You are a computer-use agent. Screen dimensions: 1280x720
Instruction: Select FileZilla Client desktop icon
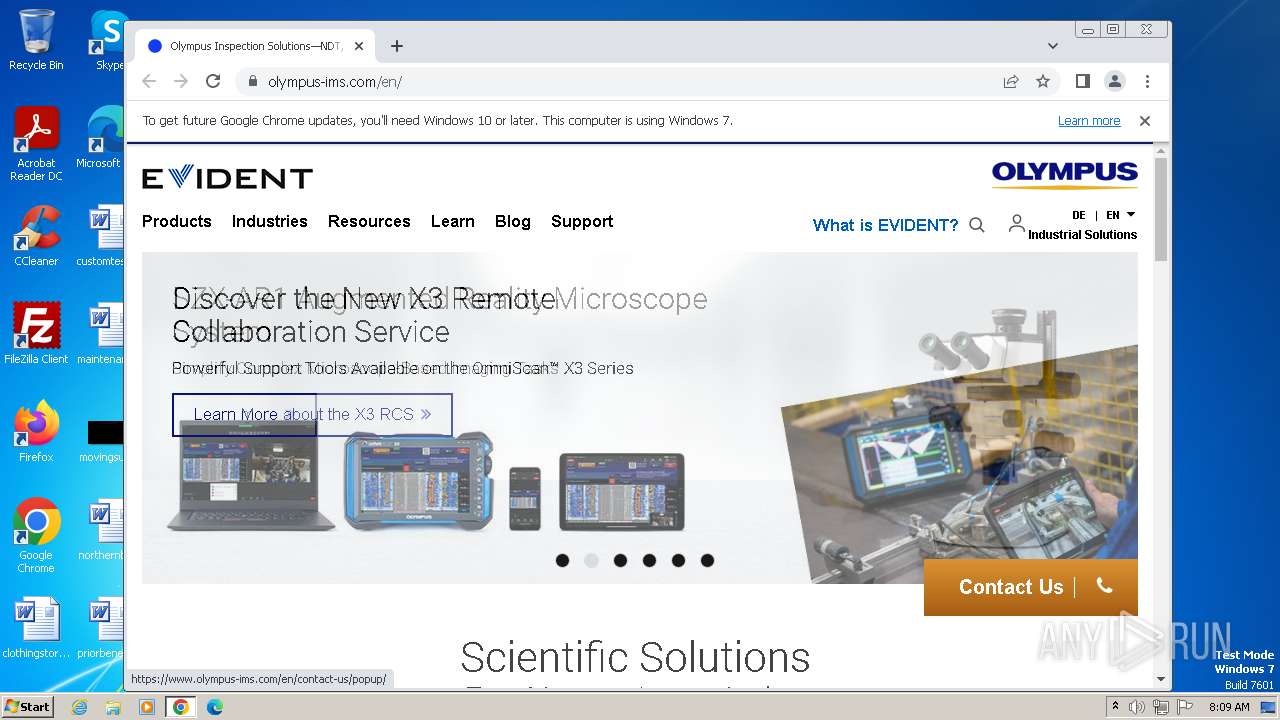36,334
